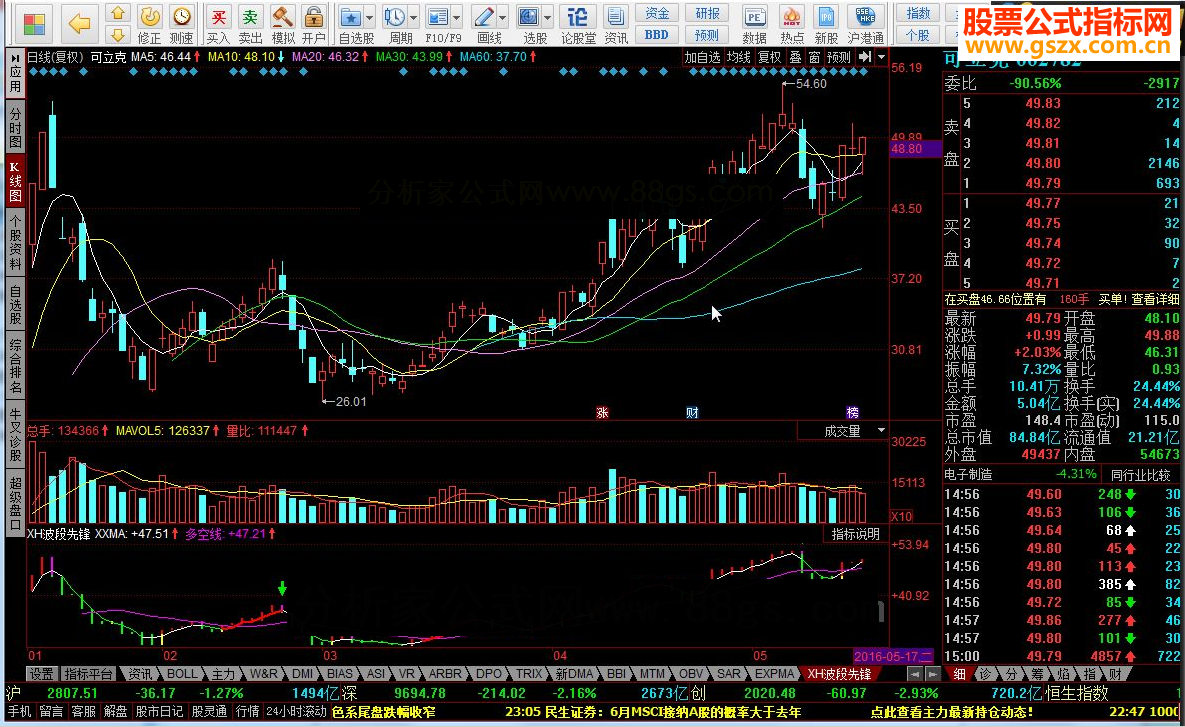
Task: Open the 个股资料 sidebar item
Action: 15,242
